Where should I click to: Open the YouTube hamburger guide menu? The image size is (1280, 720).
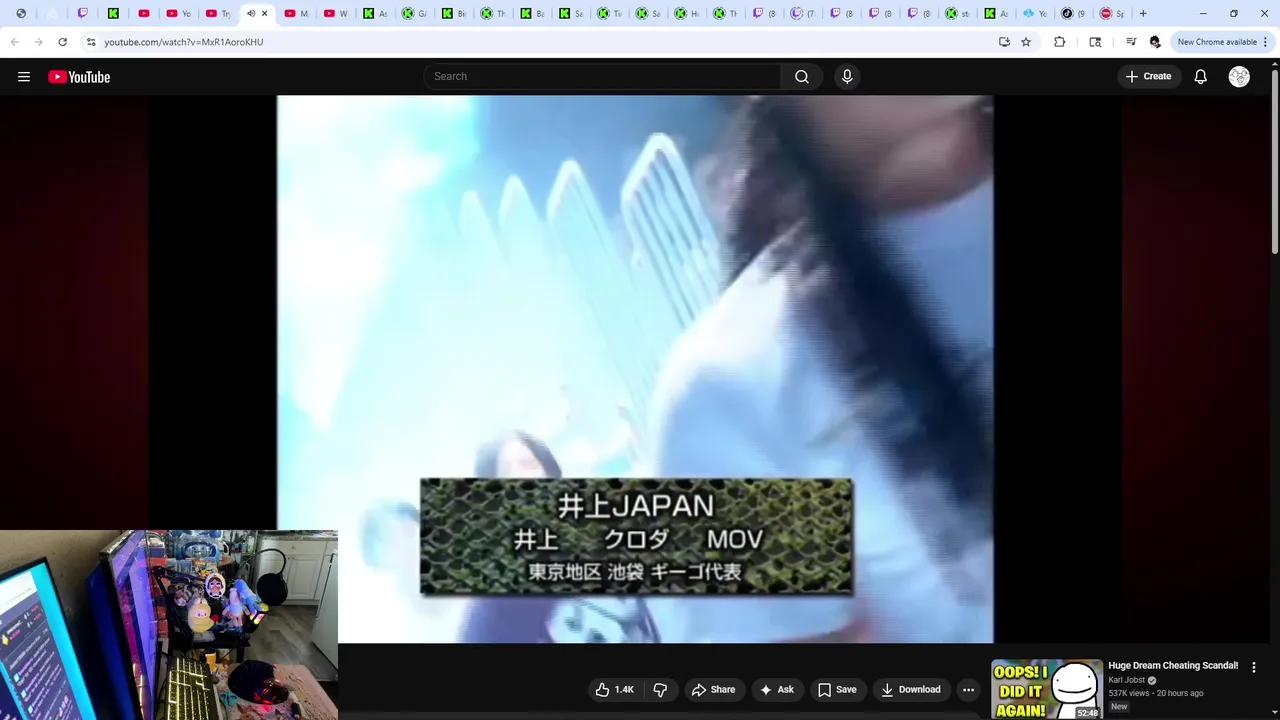tap(24, 77)
